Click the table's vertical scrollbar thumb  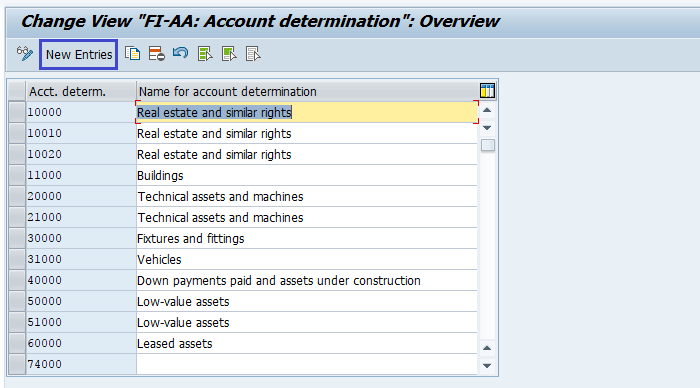point(488,145)
